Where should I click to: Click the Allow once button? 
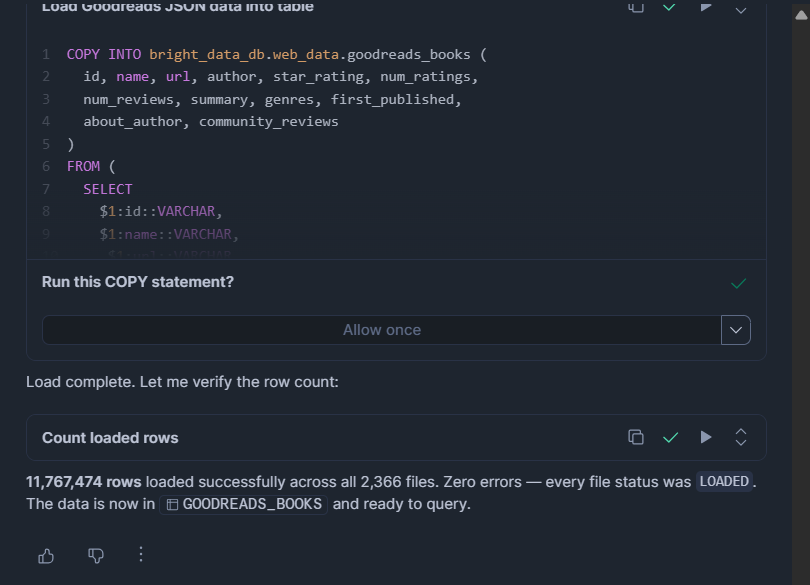pyautogui.click(x=382, y=330)
